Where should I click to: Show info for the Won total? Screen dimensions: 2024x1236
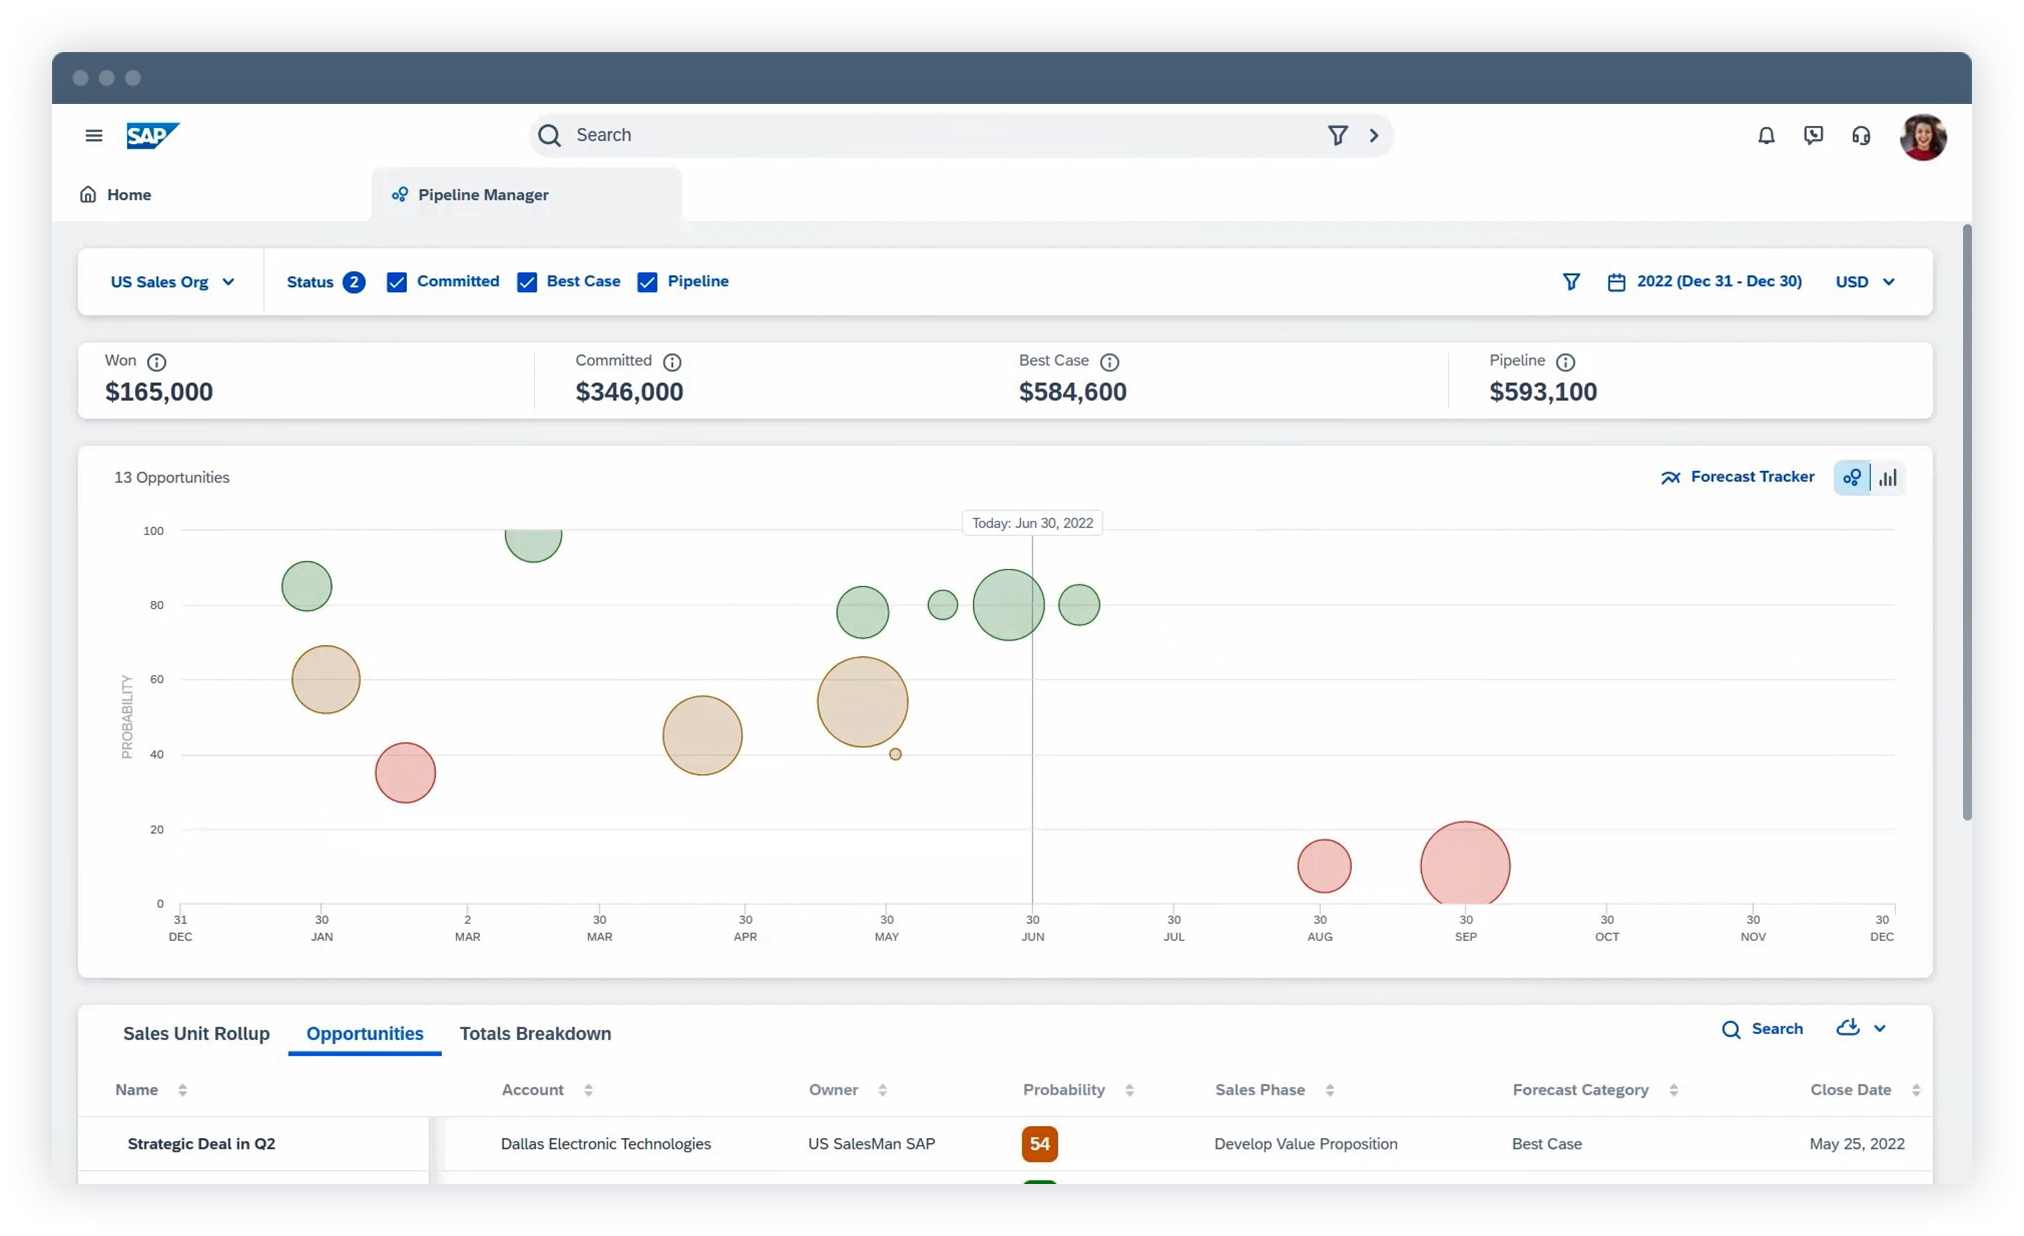(x=157, y=362)
